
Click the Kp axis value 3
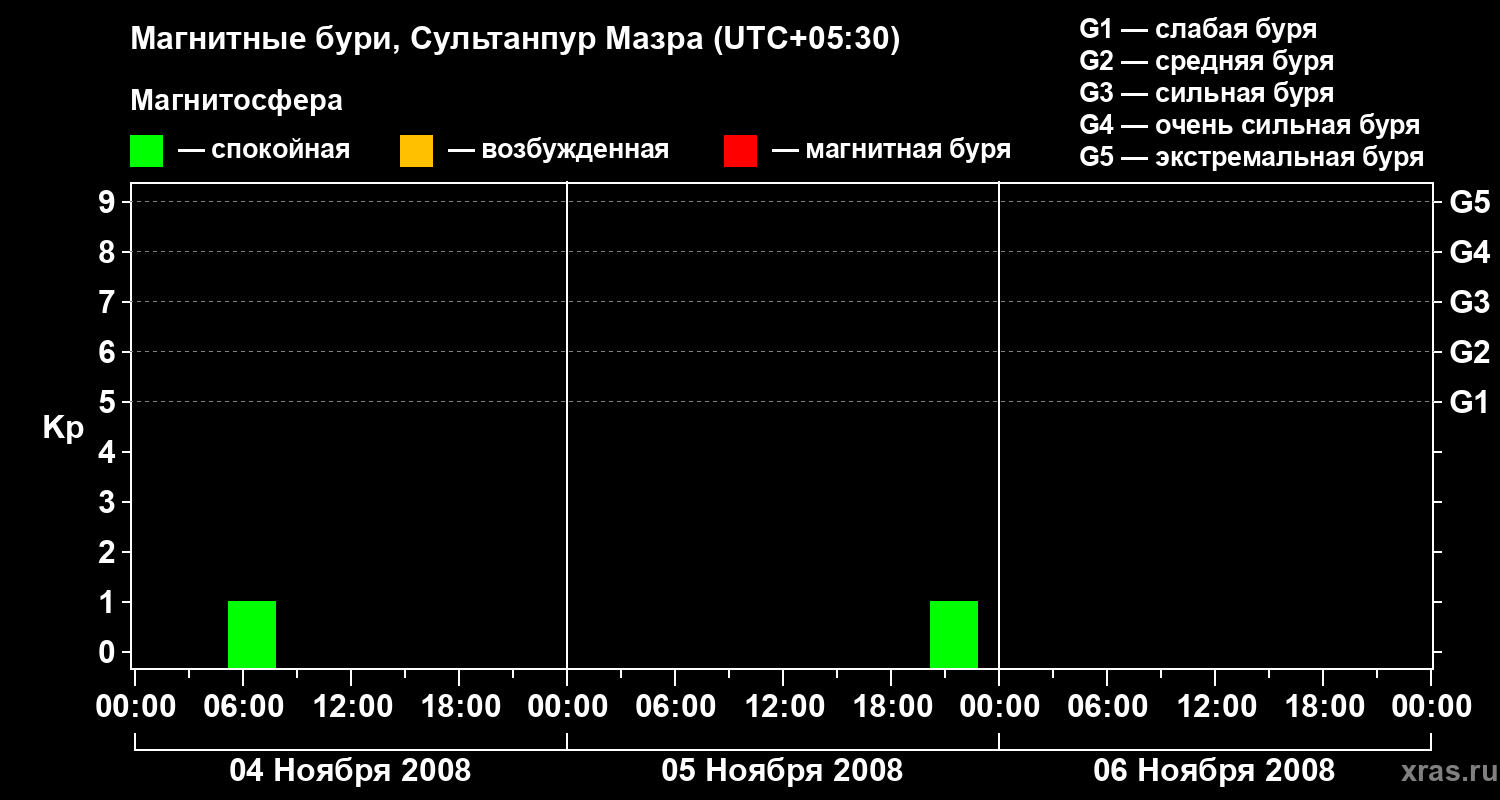coord(109,502)
